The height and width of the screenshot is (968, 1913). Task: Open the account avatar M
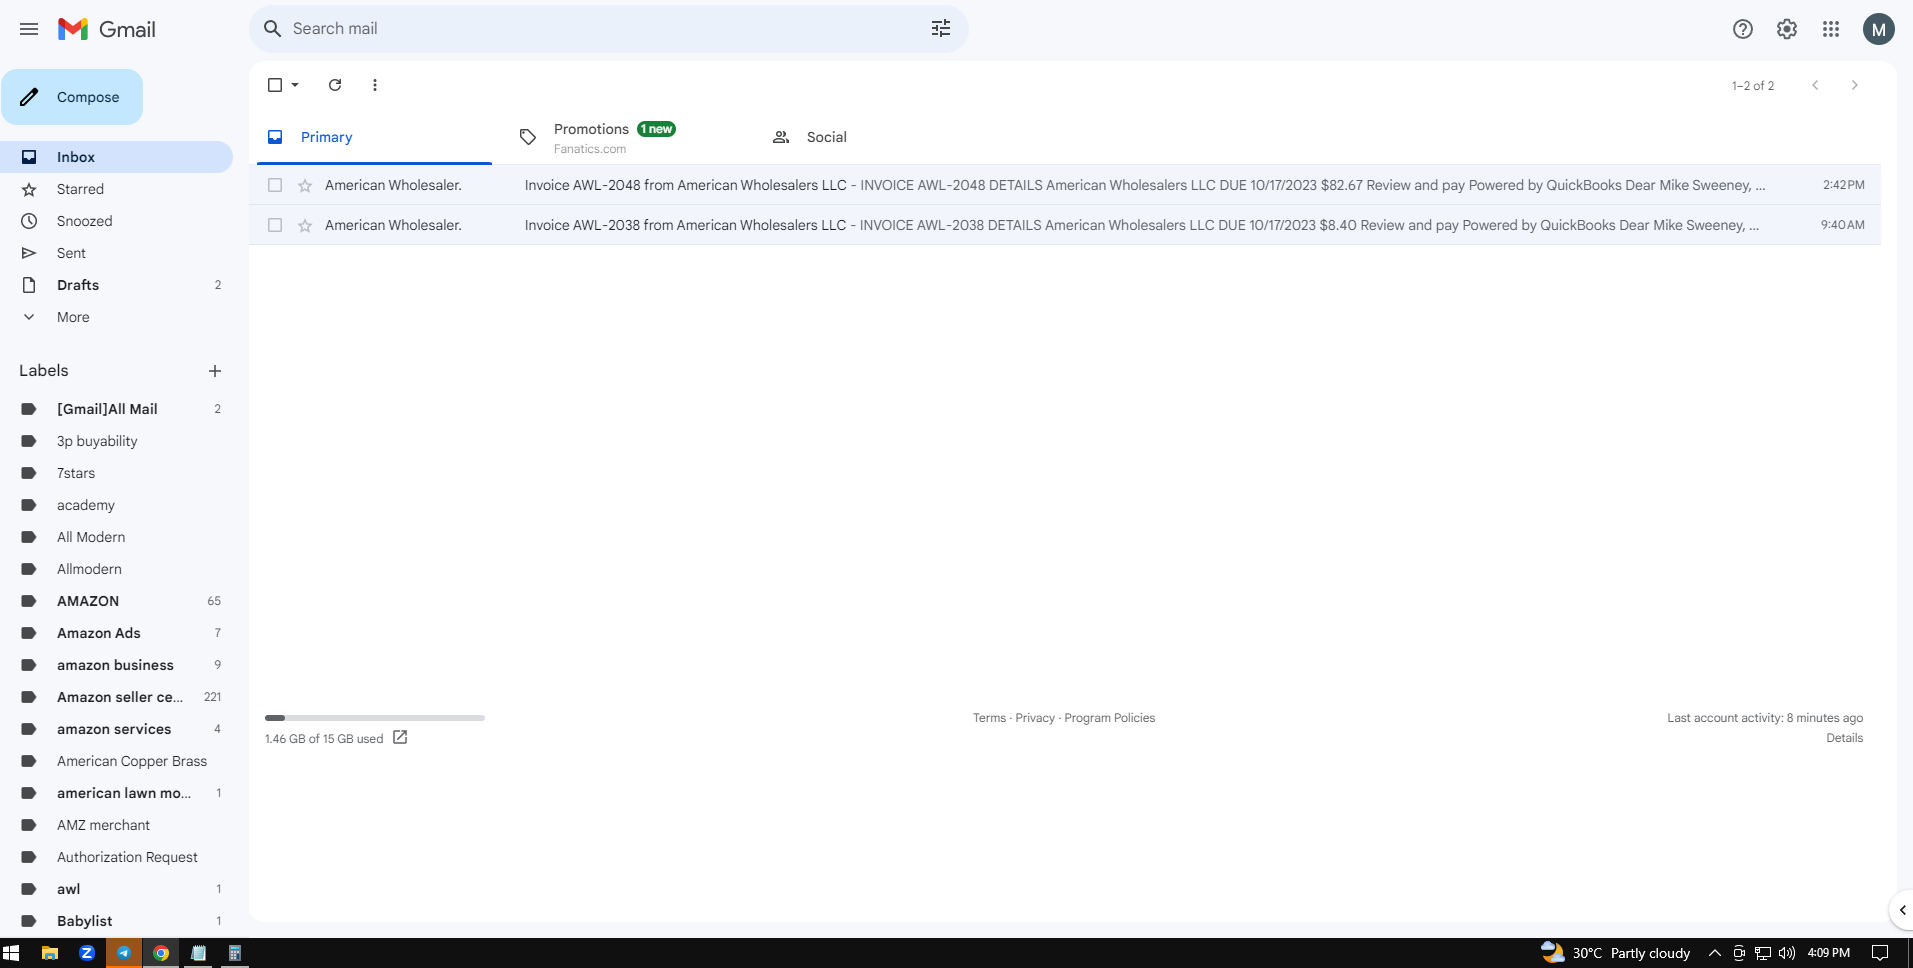click(1879, 29)
